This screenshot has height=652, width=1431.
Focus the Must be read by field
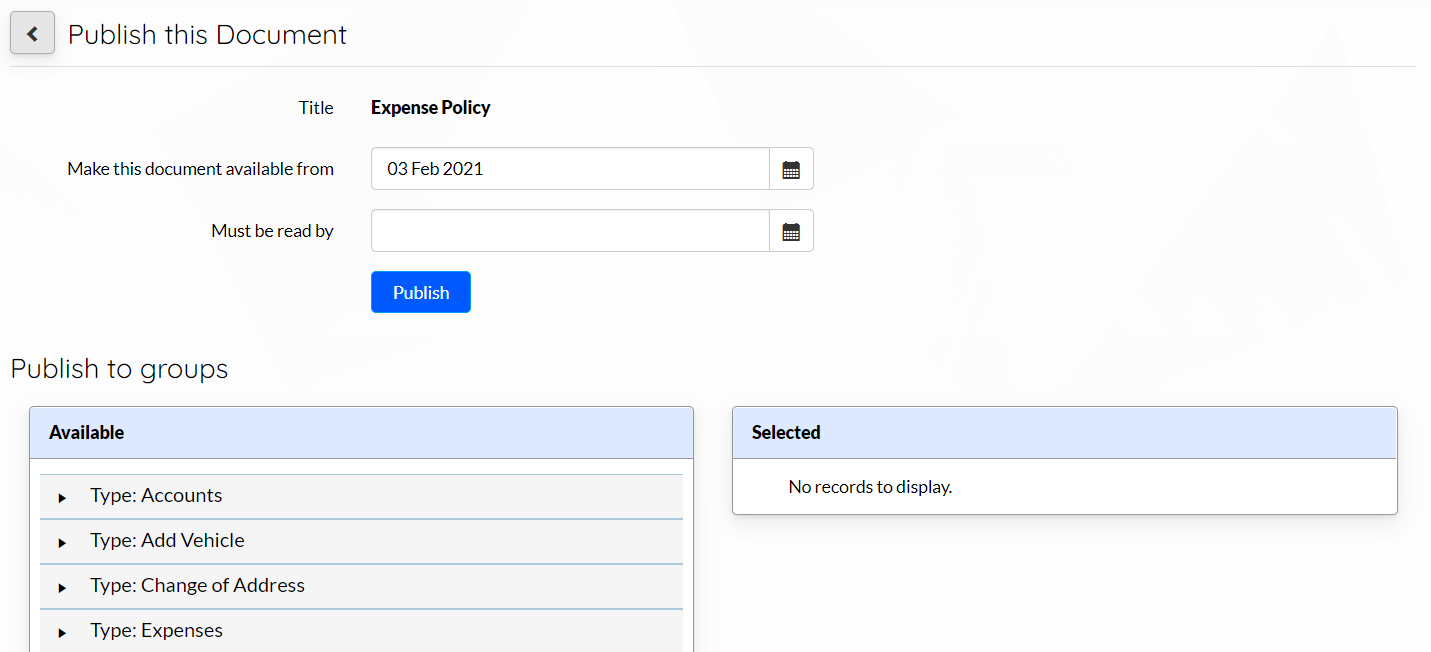pyautogui.click(x=570, y=231)
